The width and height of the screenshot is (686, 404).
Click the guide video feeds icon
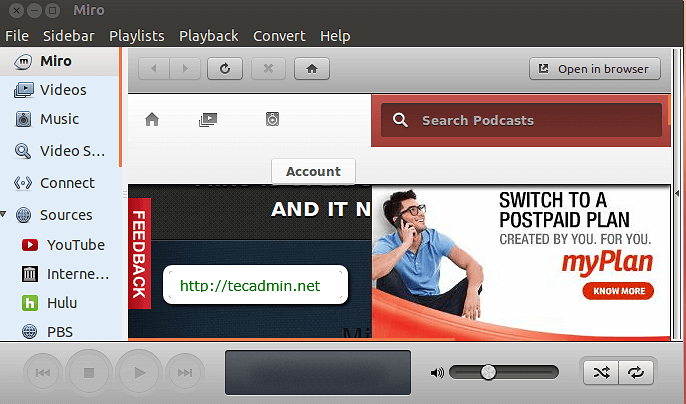(208, 119)
